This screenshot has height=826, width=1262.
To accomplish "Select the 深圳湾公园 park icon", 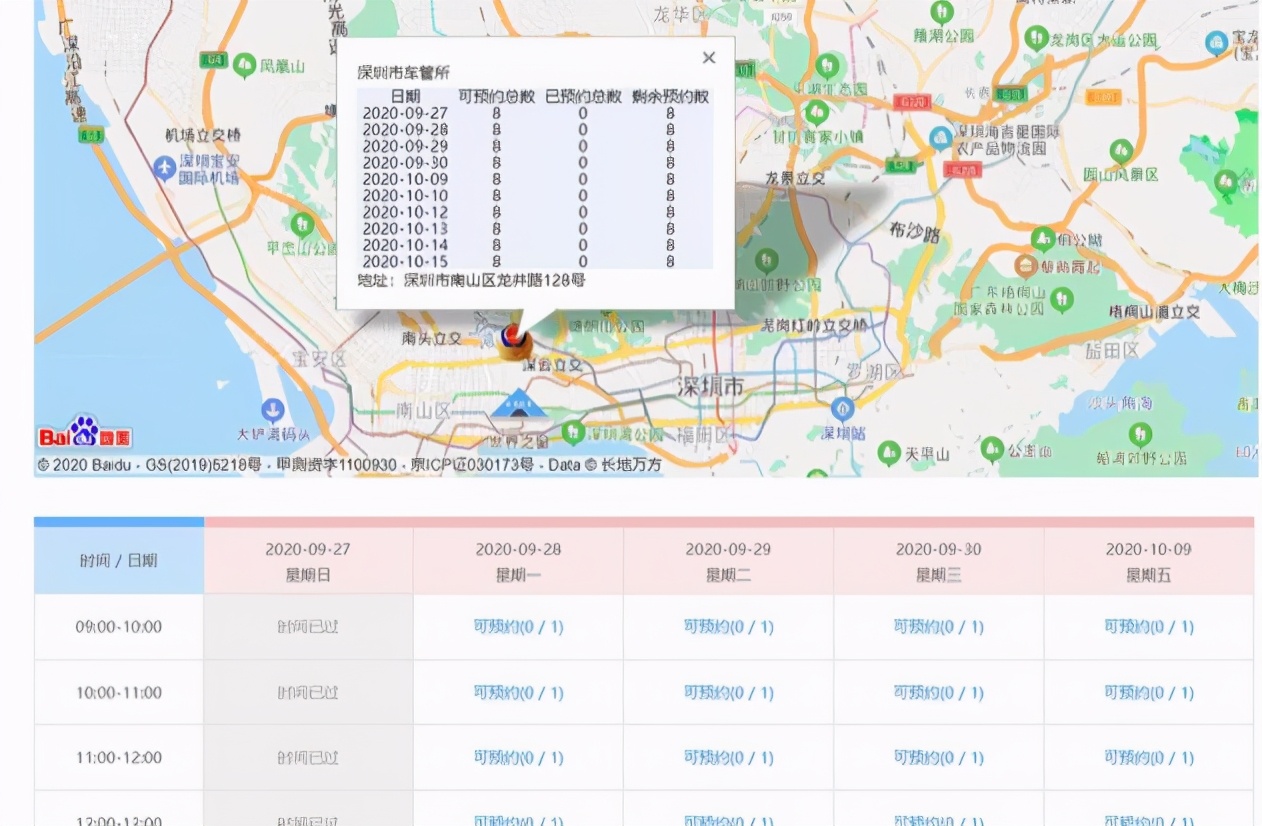I will point(573,432).
